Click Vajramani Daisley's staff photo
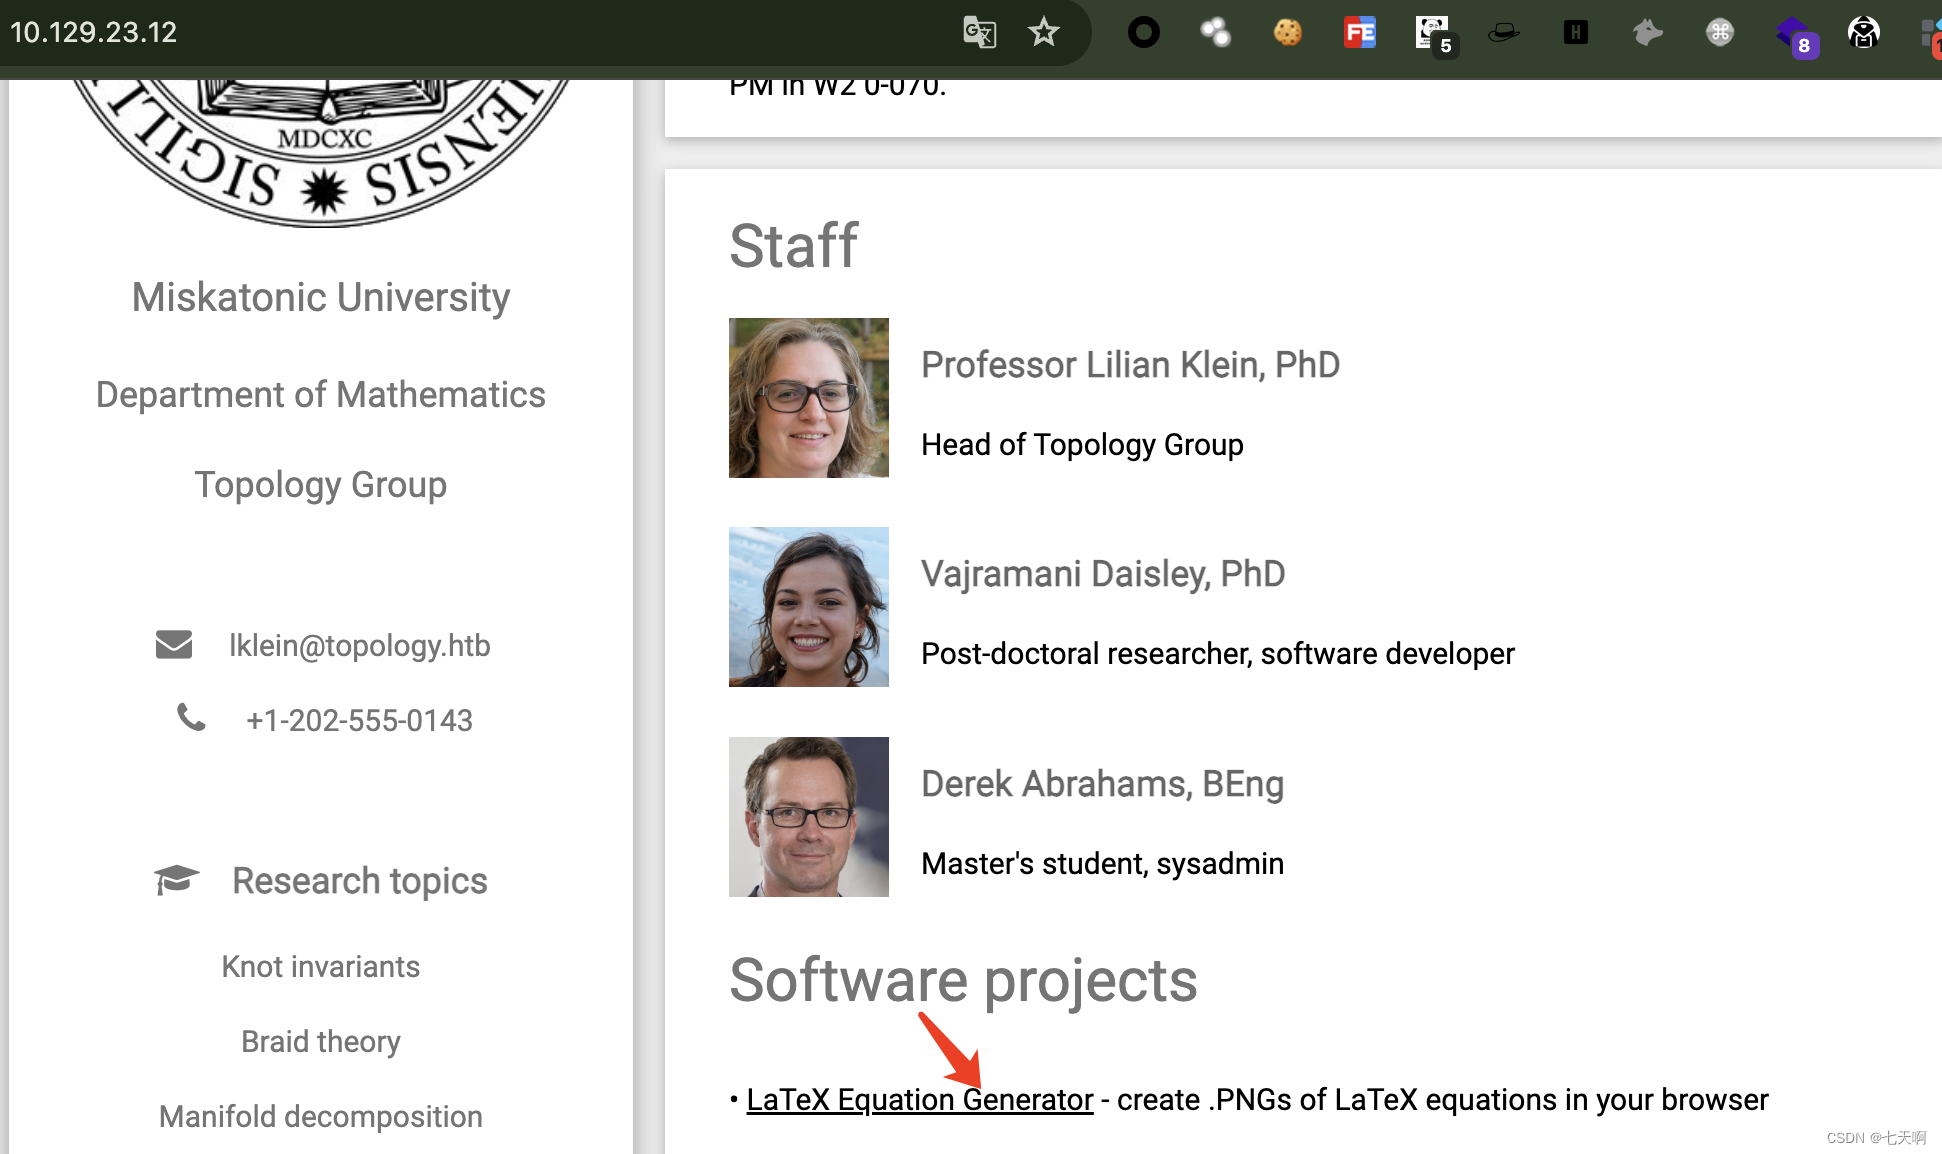Viewport: 1942px width, 1154px height. (x=808, y=607)
